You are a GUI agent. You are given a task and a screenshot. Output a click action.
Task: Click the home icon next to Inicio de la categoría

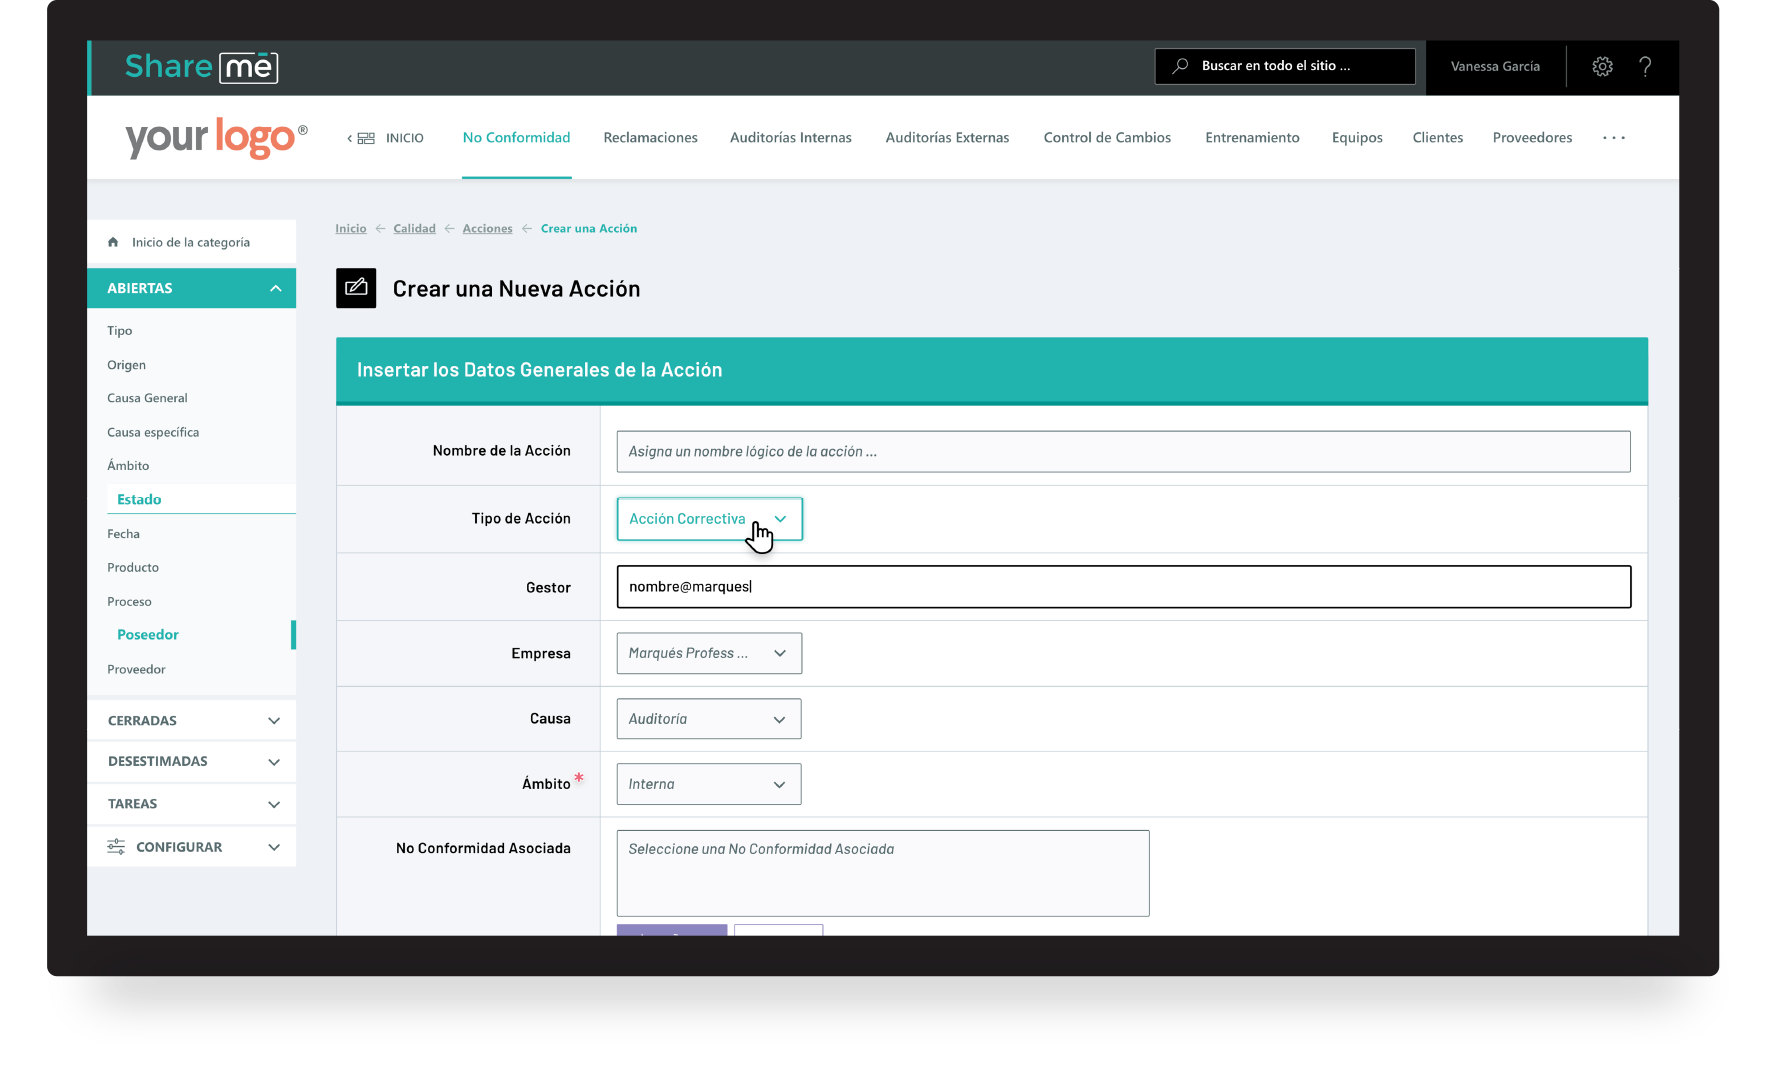[112, 241]
